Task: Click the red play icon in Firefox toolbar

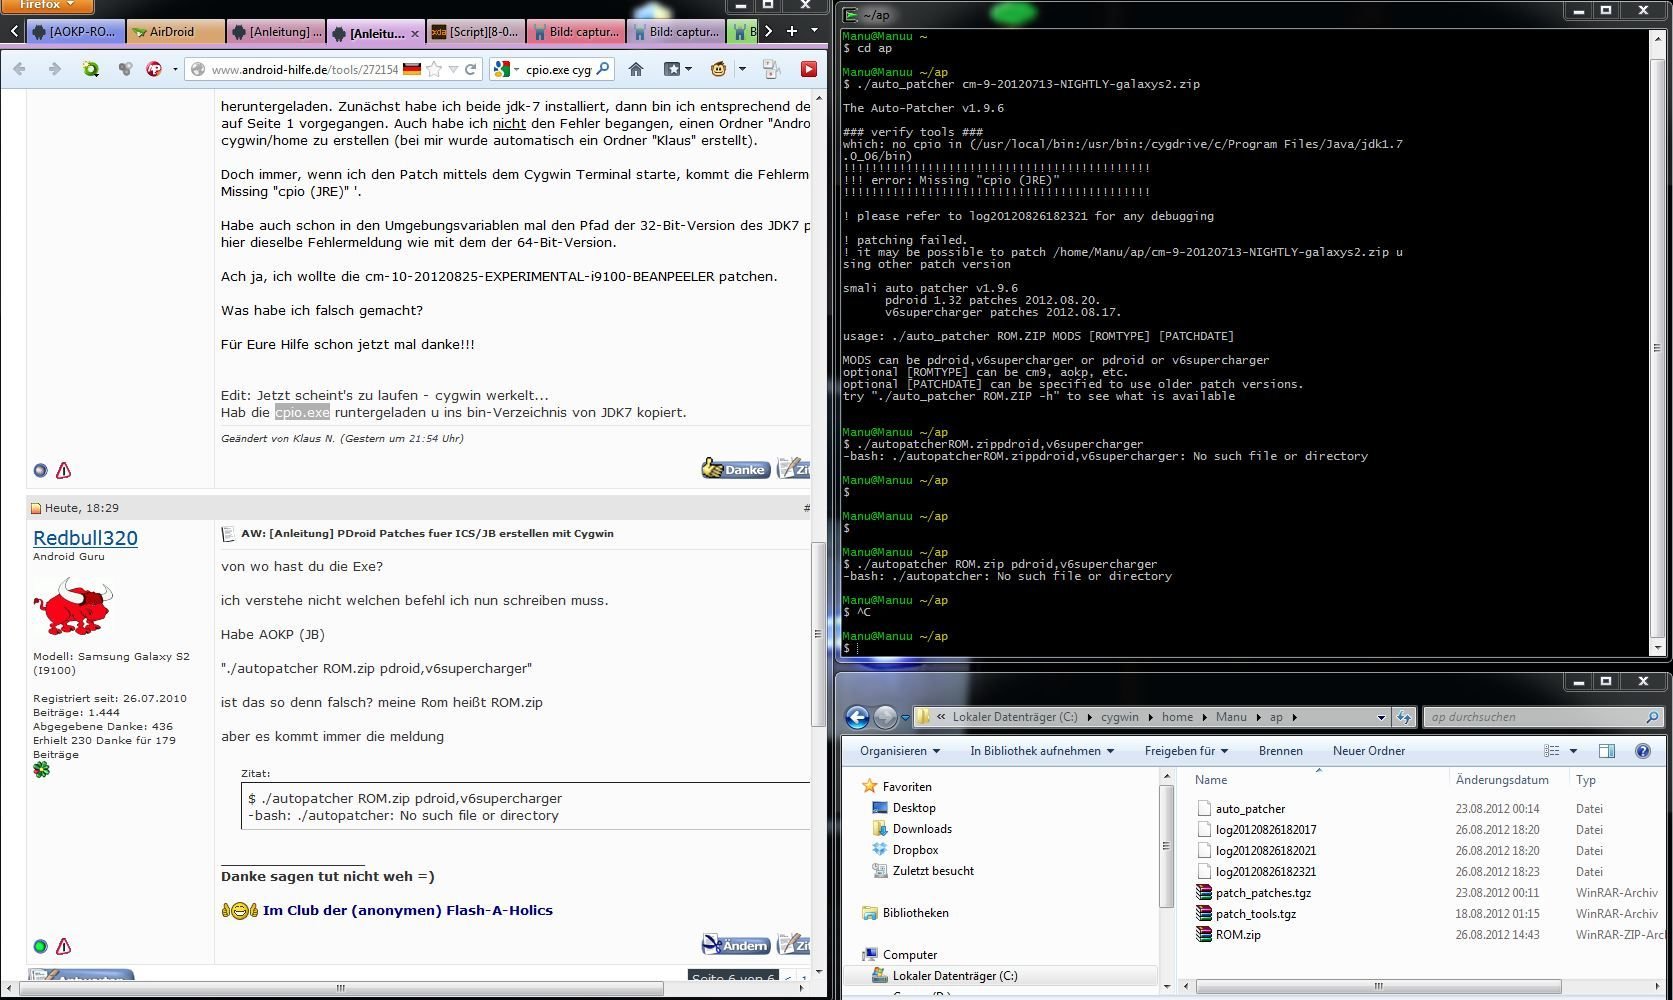Action: (x=808, y=69)
